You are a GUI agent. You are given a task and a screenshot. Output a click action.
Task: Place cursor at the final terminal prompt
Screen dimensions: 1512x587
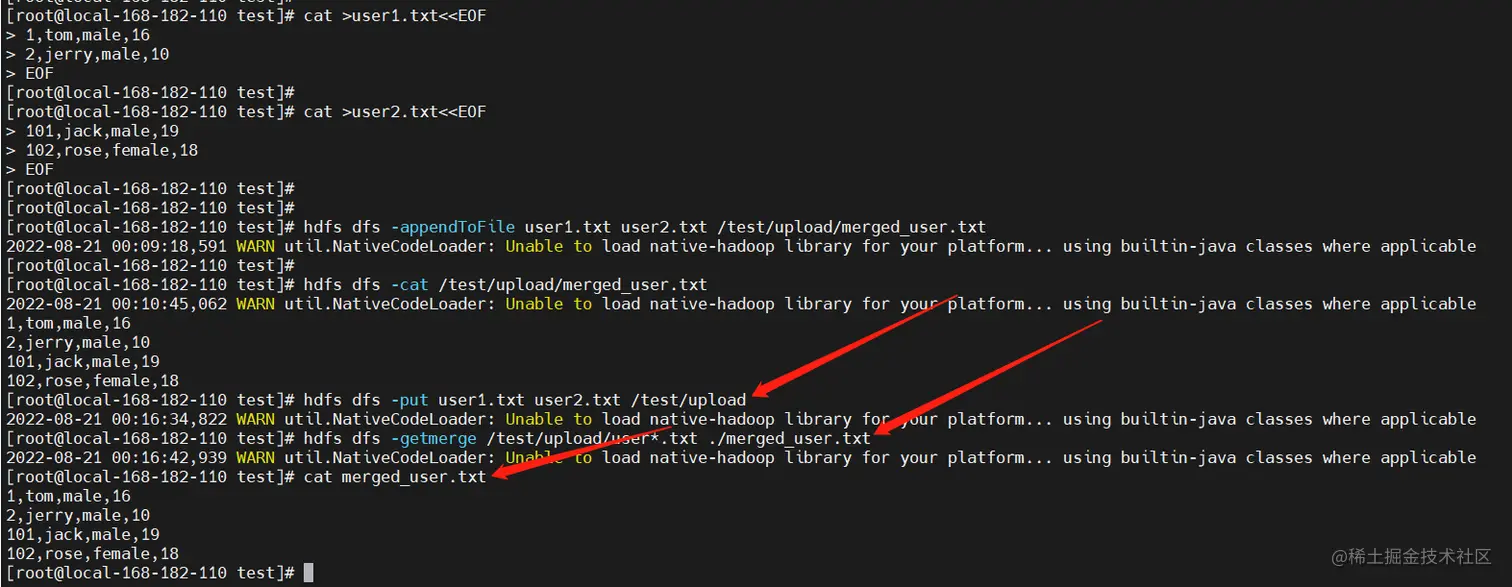309,573
